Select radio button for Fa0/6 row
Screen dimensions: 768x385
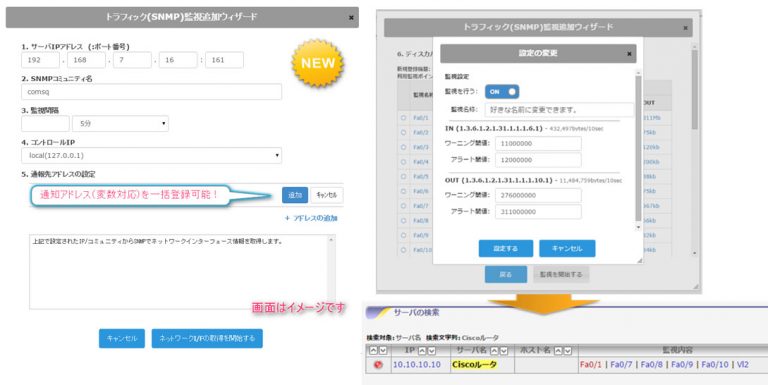pos(404,191)
